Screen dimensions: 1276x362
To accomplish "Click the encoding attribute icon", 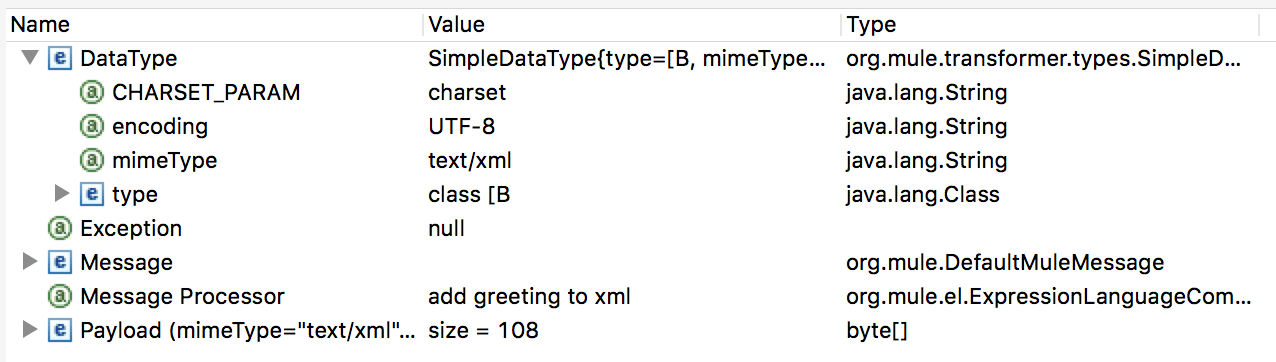I will [91, 127].
